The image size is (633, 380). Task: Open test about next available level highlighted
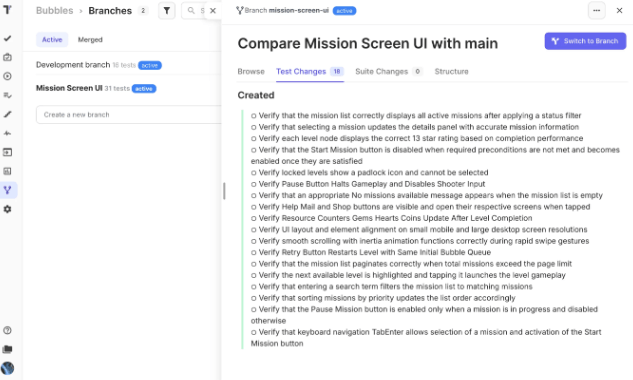408,275
